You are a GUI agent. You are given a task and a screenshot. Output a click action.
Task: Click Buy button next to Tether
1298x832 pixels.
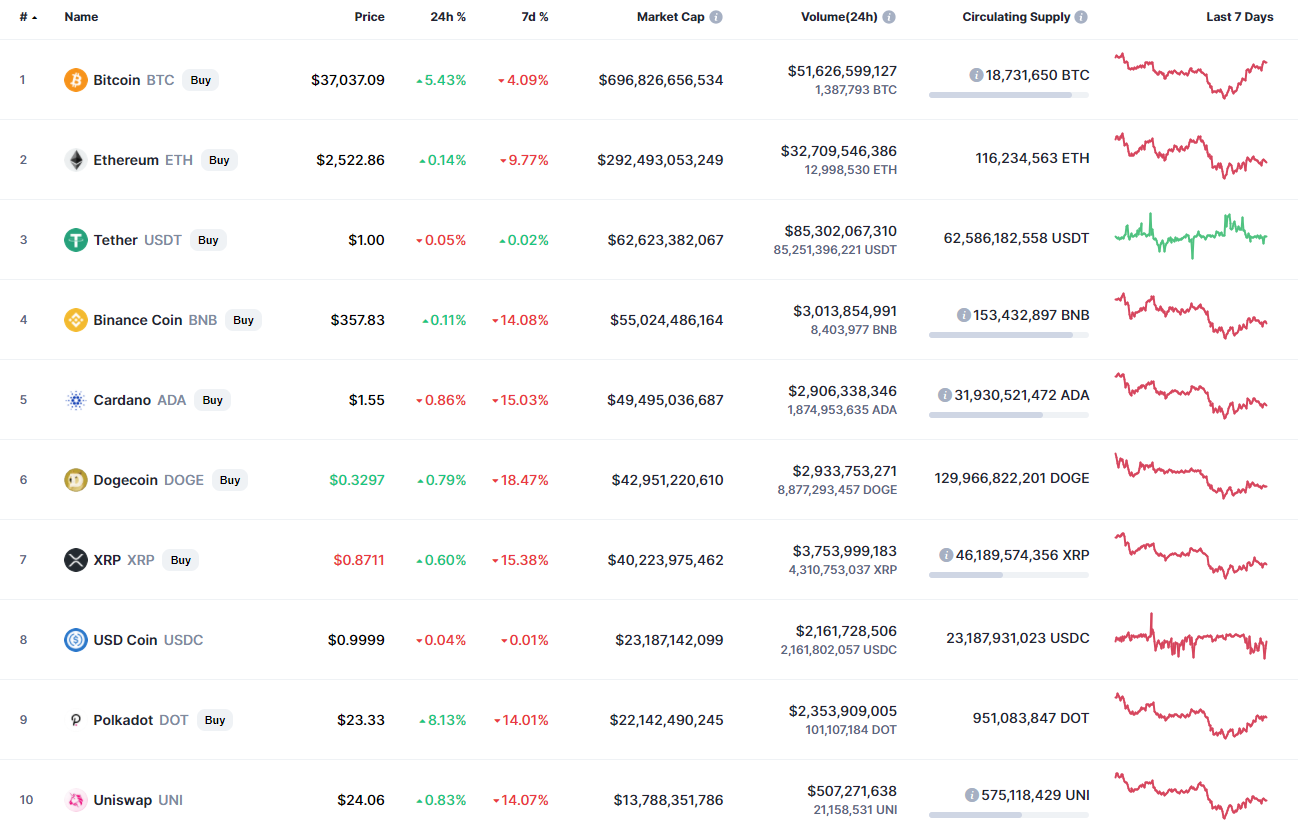pos(208,240)
